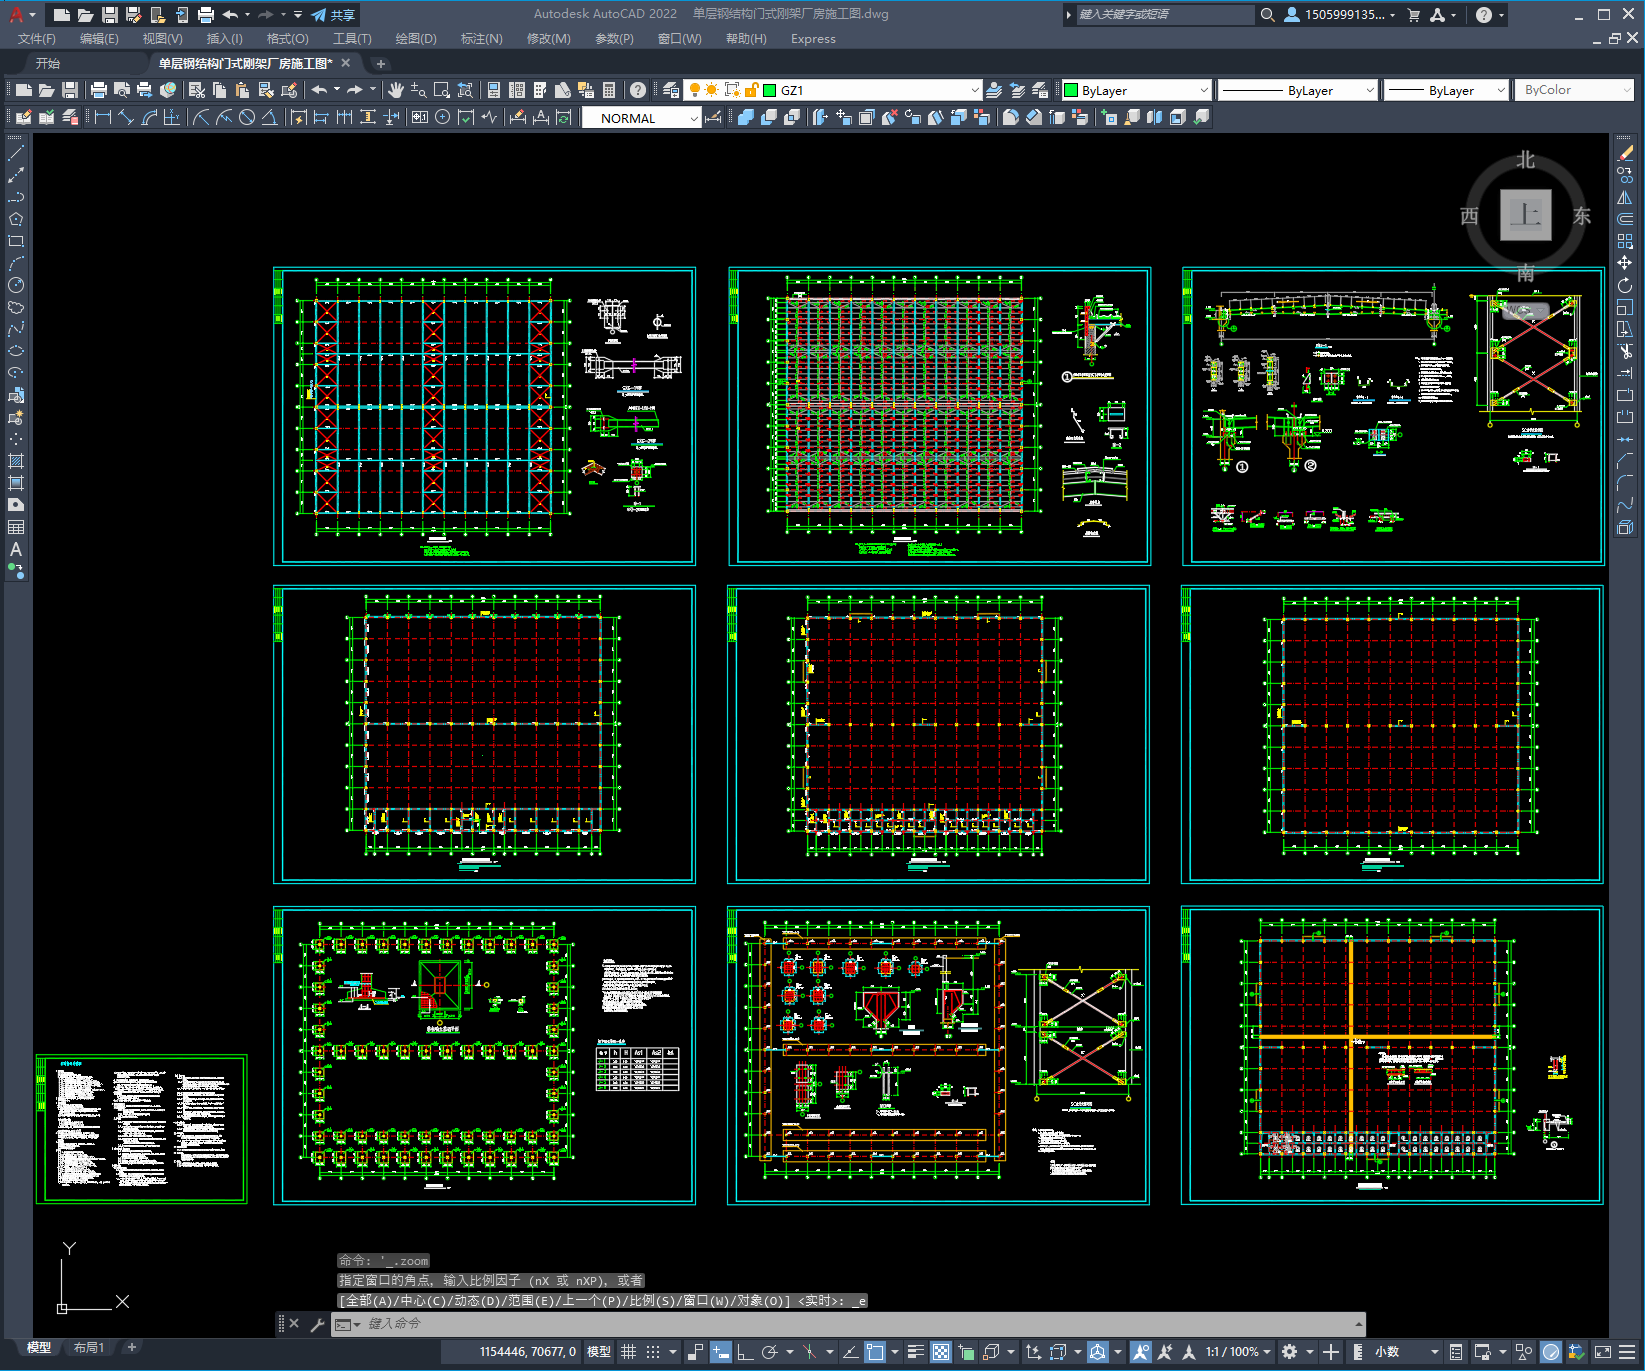
Task: Toggle transparency display in status bar
Action: [x=941, y=1352]
